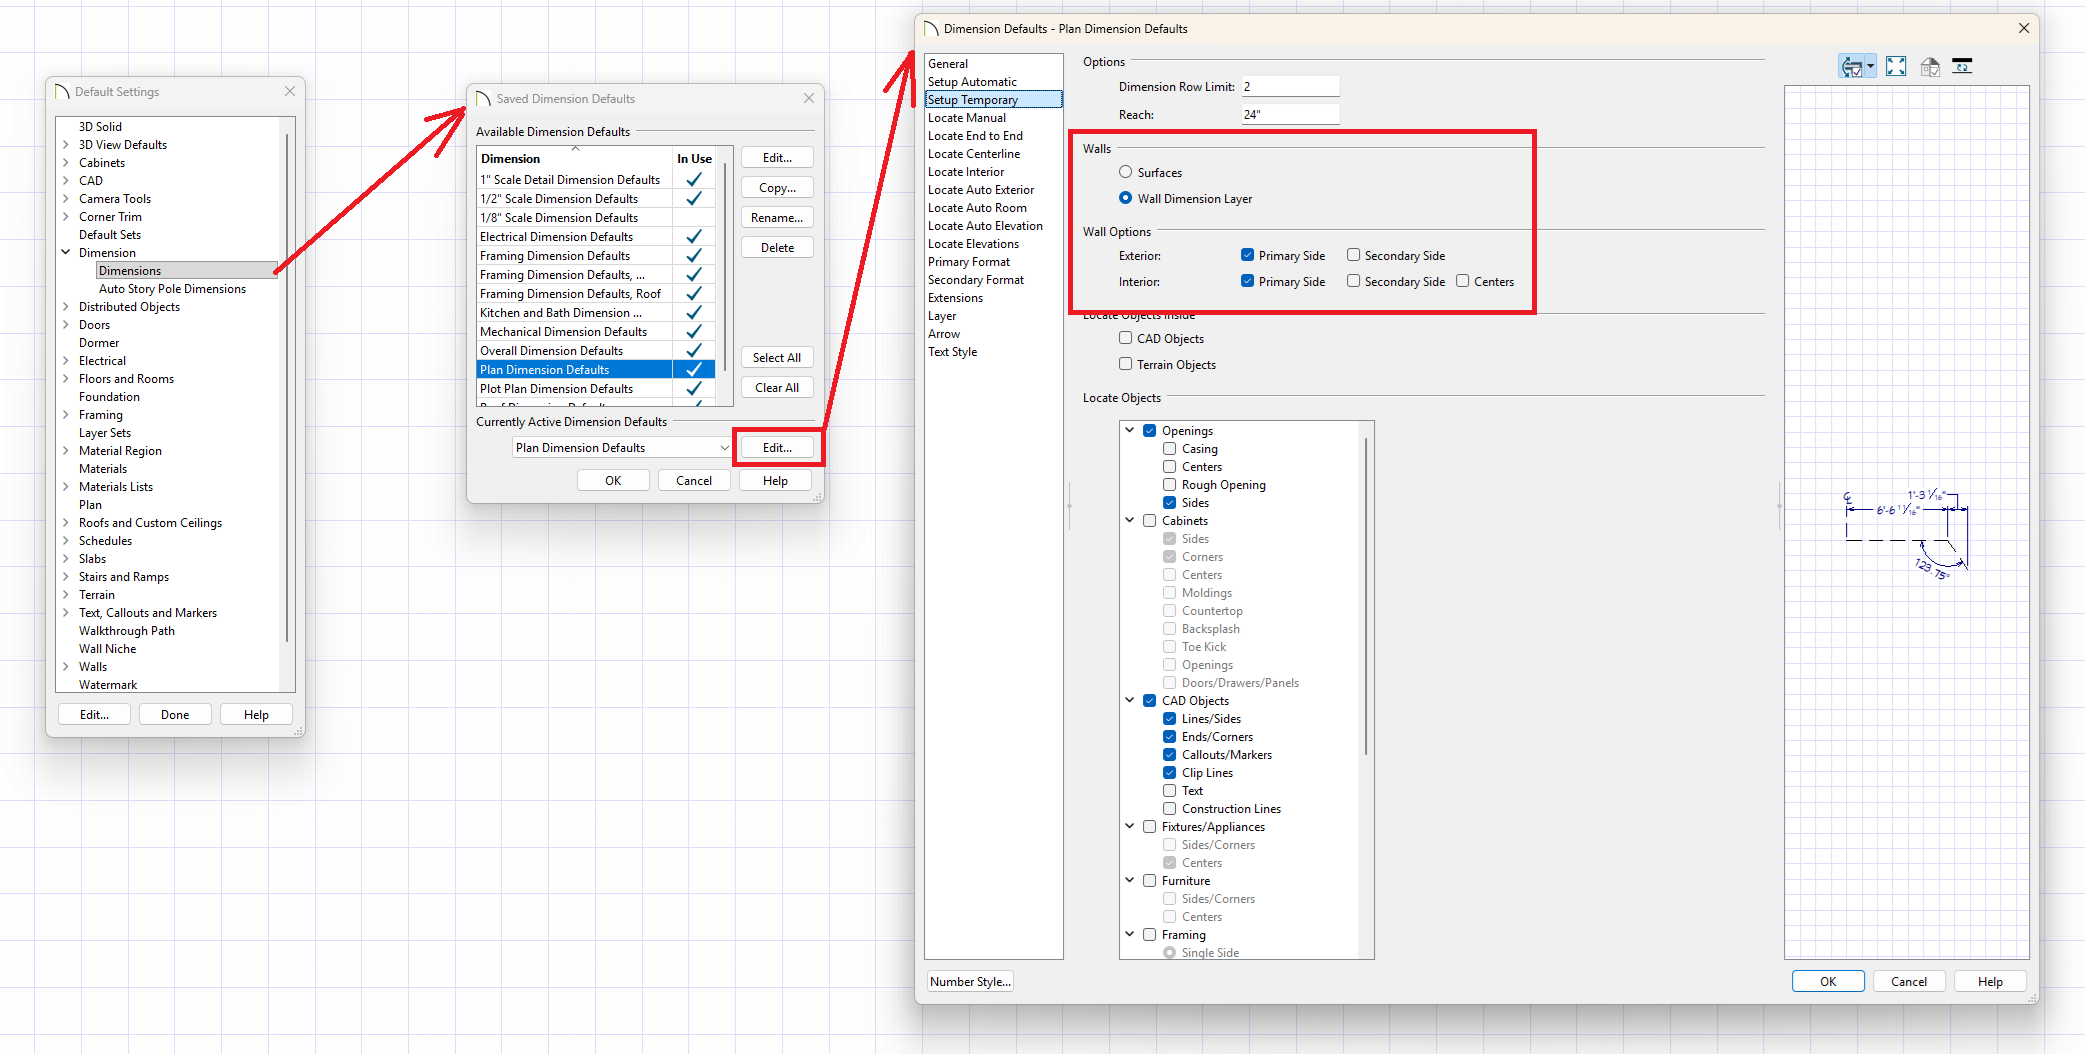Expand the Cabinets item in Default Settings

[x=66, y=163]
